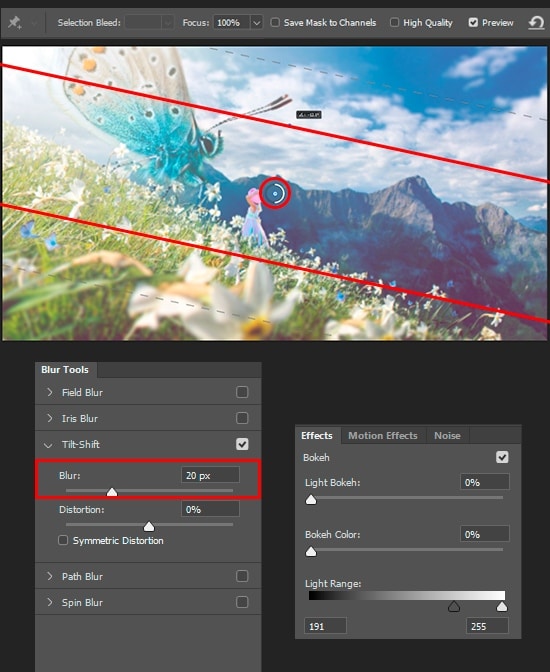
Task: Click the reset all pins arrow icon
Action: click(536, 22)
